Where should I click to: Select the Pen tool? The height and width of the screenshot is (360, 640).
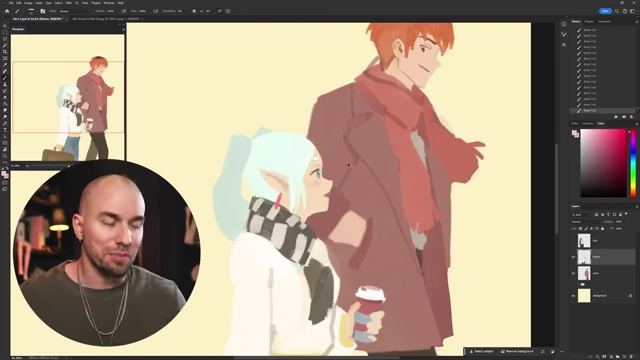click(5, 123)
